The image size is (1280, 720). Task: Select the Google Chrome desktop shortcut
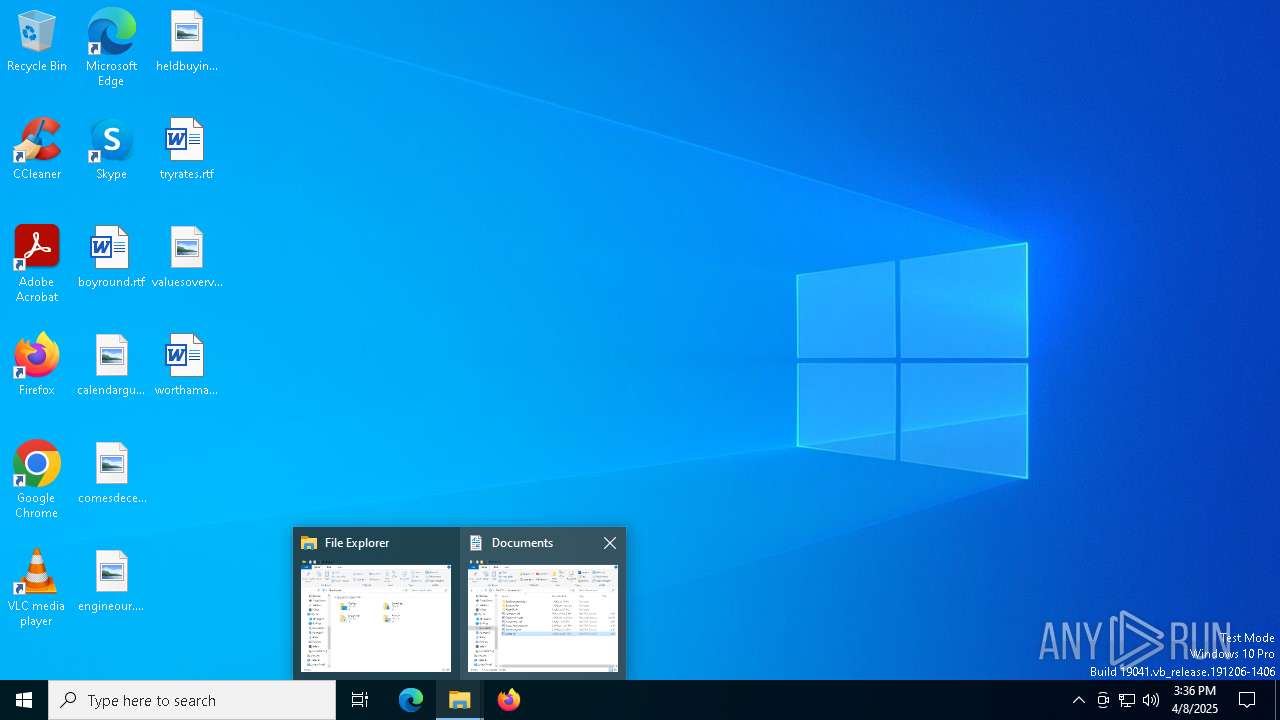click(x=37, y=480)
